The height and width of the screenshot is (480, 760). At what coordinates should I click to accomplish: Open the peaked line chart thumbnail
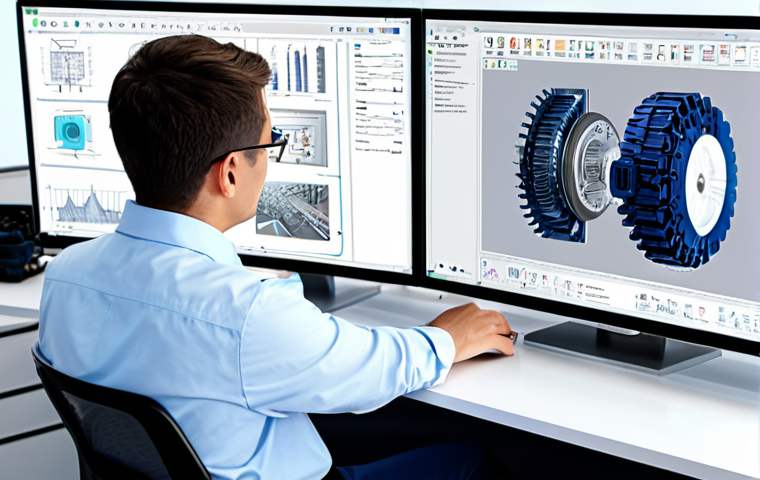click(85, 206)
